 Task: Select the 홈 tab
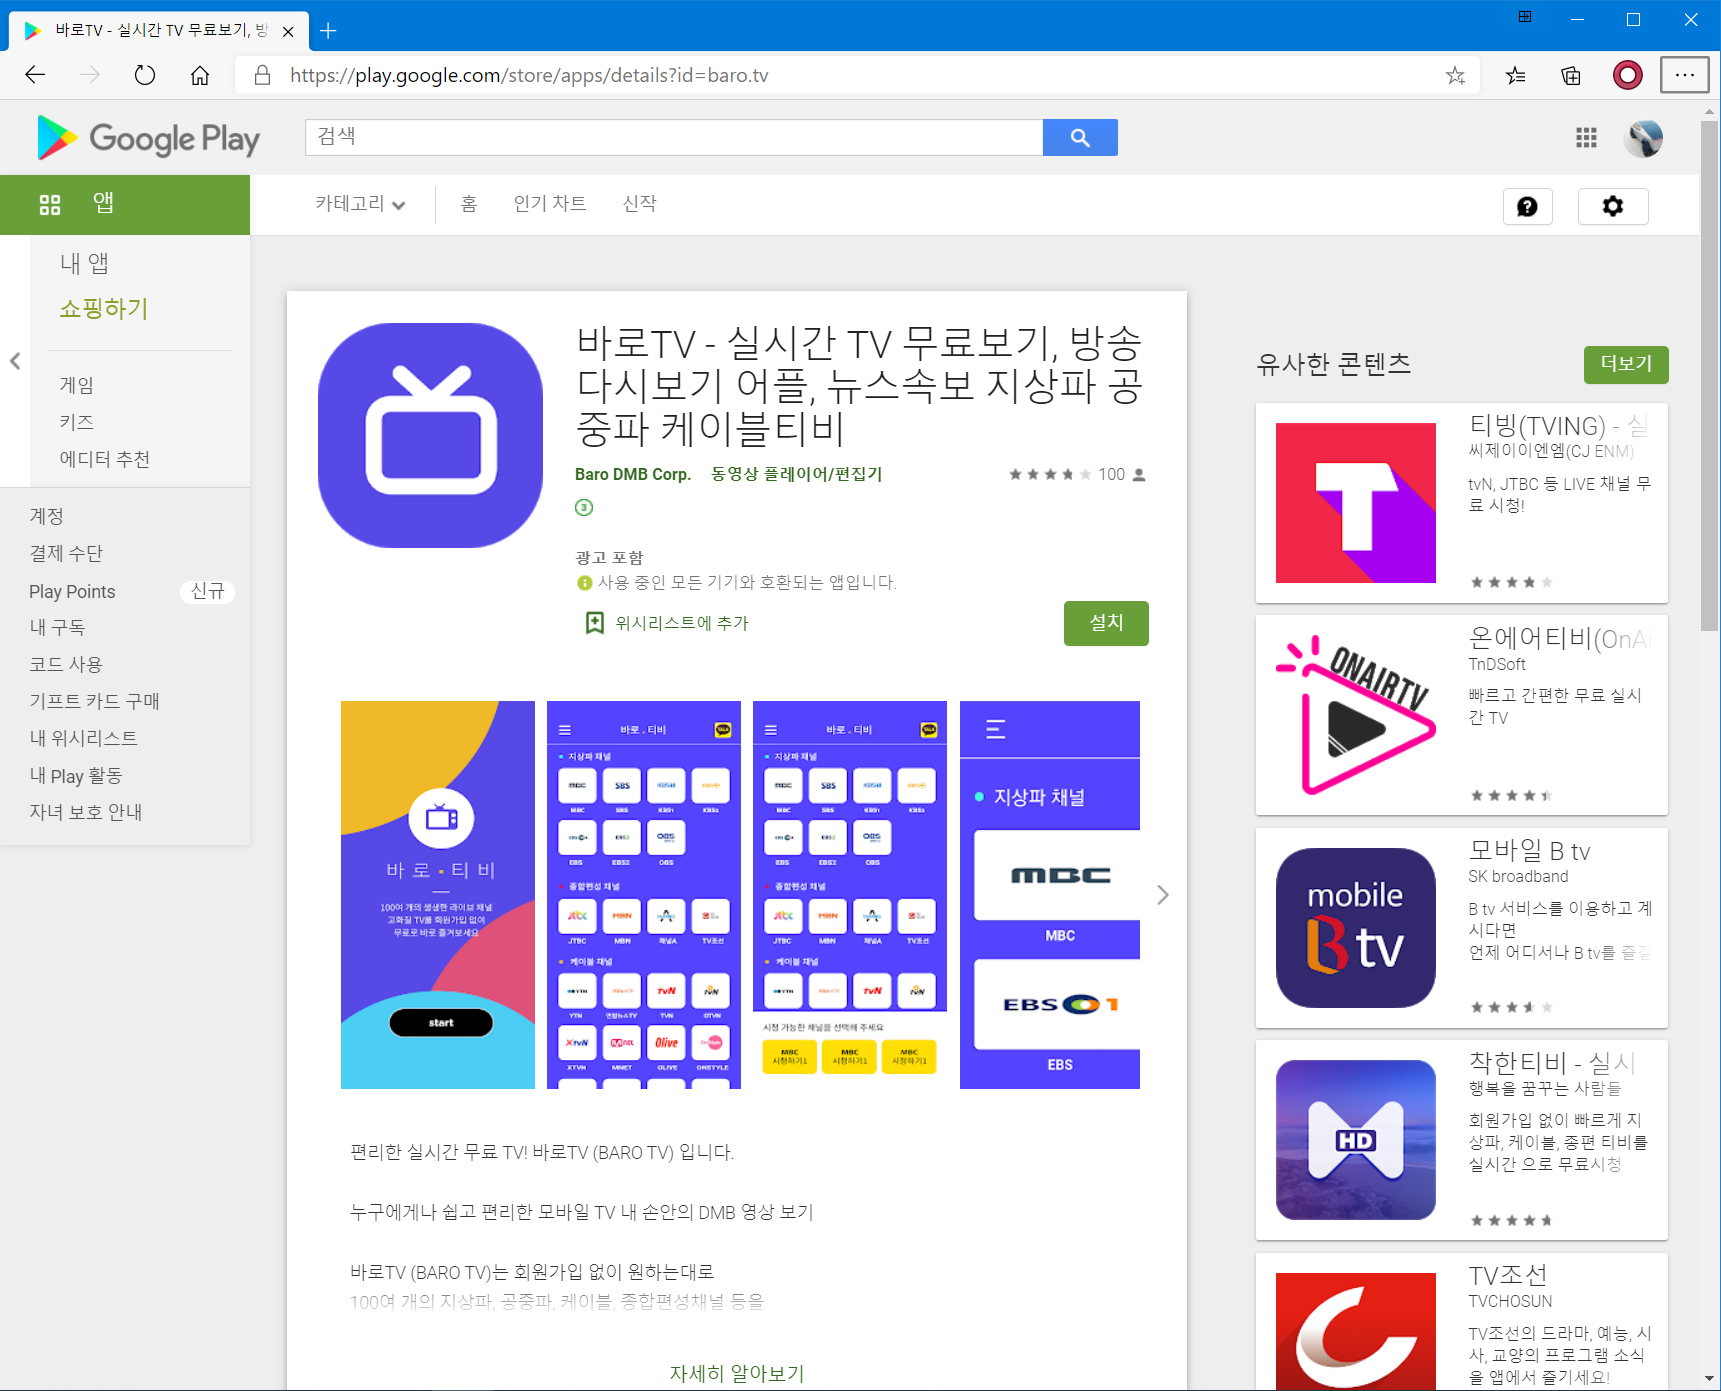469,204
